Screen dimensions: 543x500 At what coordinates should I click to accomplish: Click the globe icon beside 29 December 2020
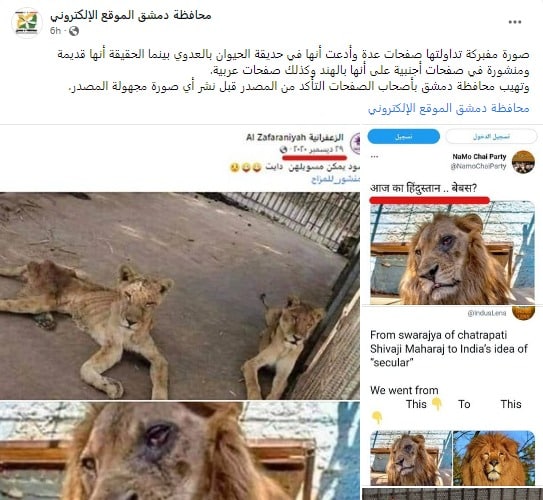[283, 149]
